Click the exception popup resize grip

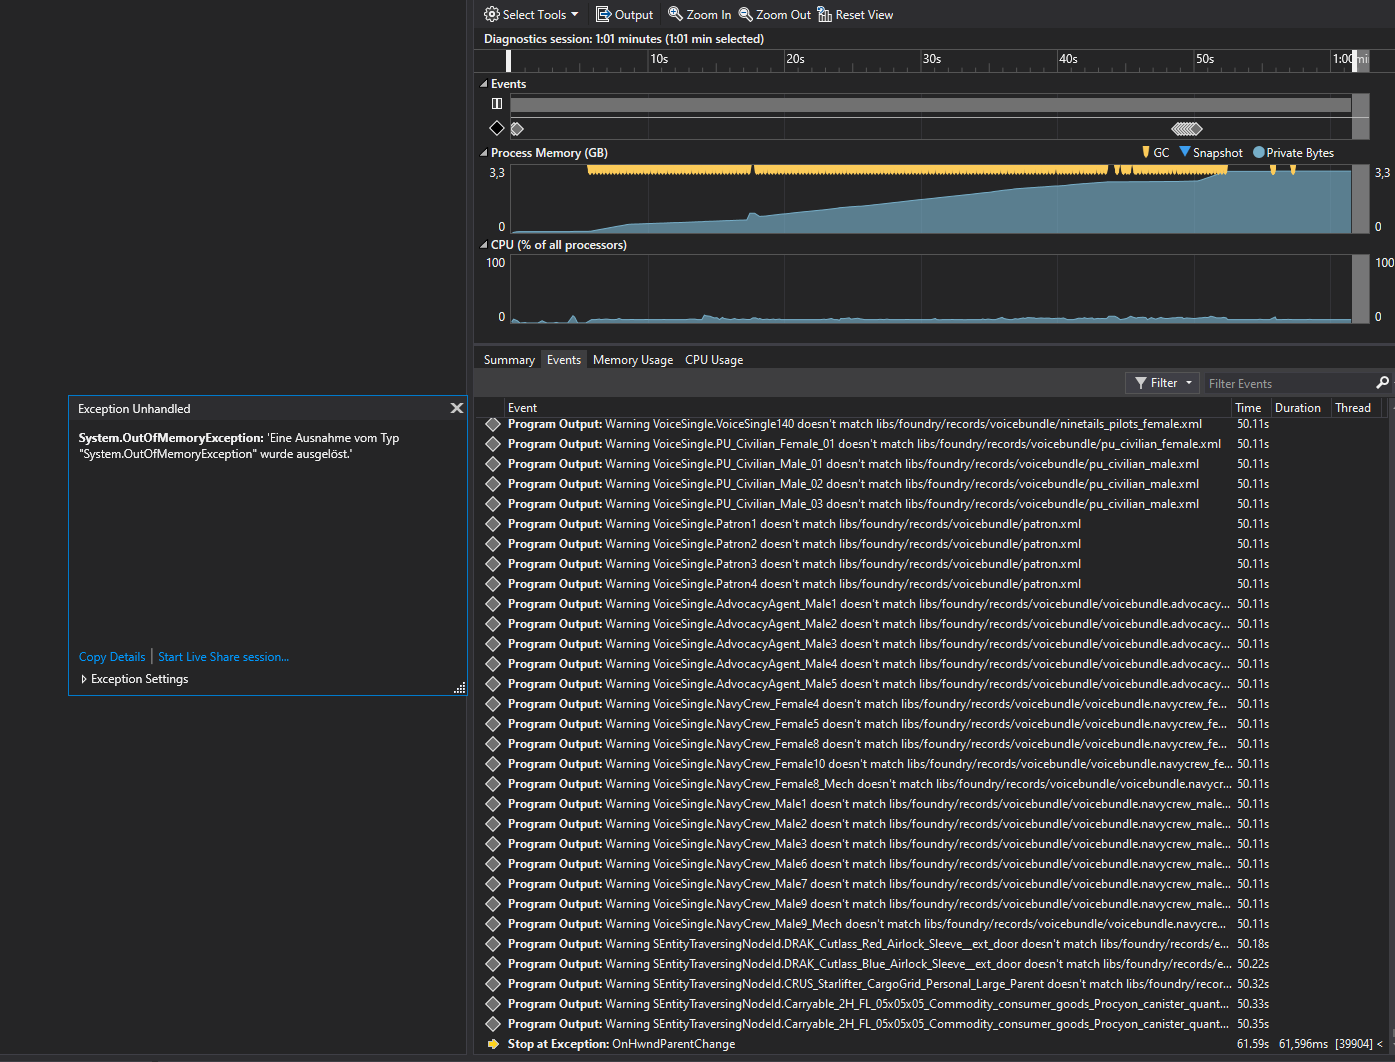[x=460, y=688]
